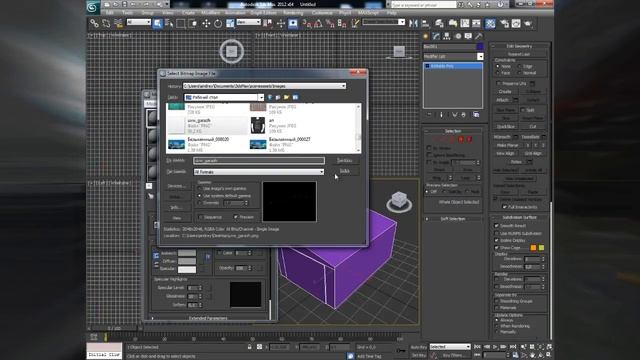Click Pin Stack icon below modifier stack

pos(429,115)
